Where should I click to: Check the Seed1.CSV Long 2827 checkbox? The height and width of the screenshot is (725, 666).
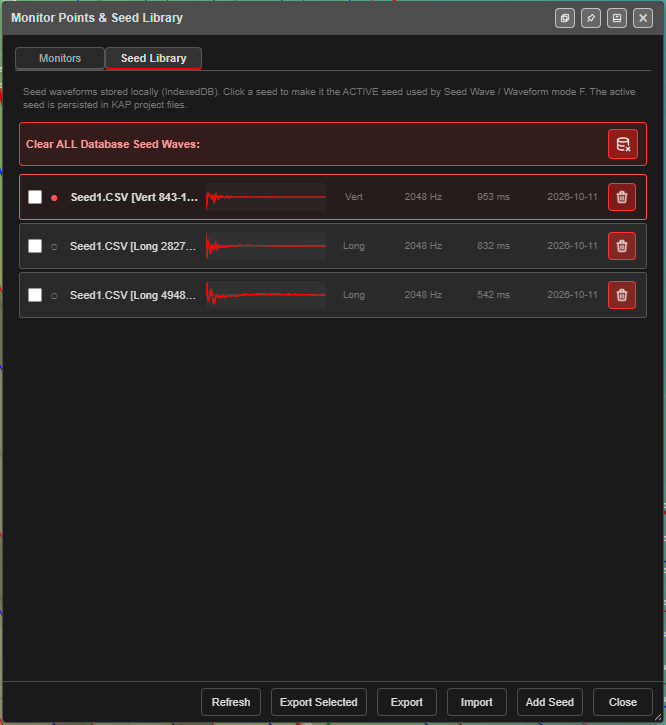point(35,246)
